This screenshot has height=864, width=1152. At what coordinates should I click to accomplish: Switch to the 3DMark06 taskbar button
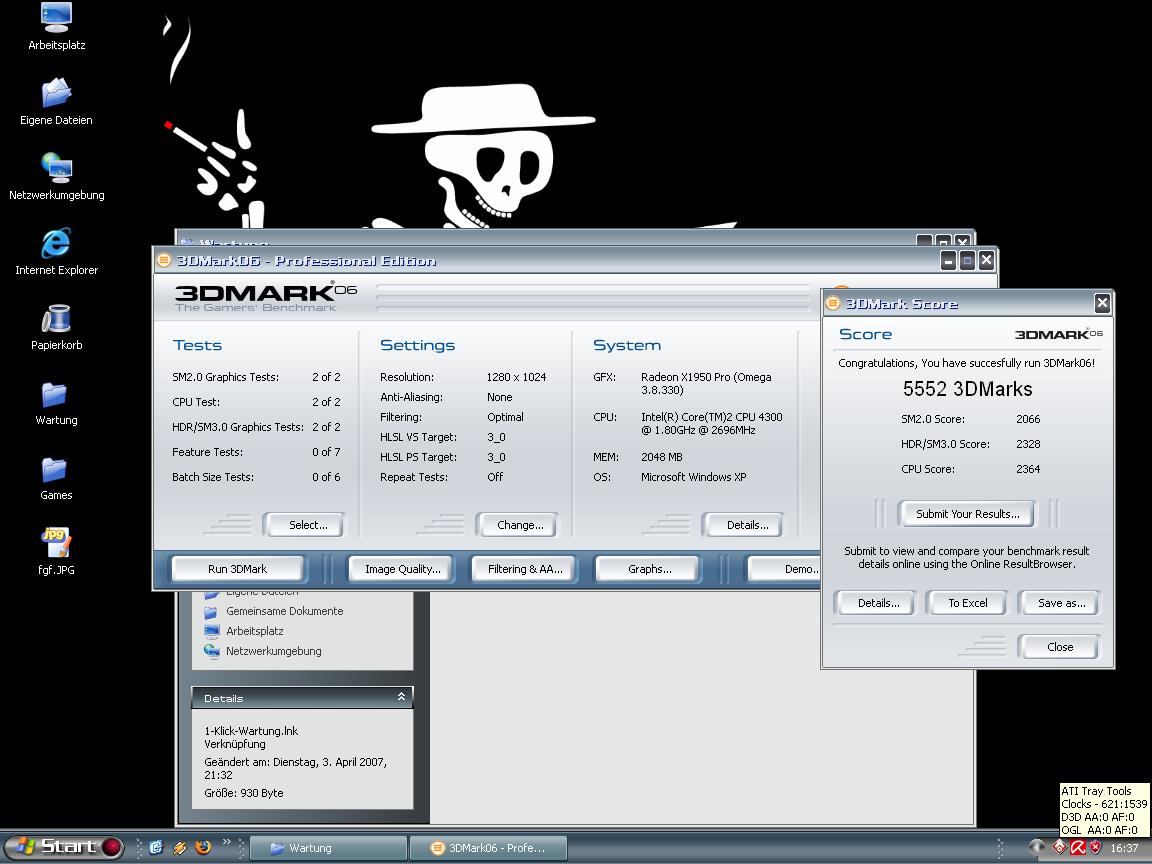pyautogui.click(x=488, y=848)
